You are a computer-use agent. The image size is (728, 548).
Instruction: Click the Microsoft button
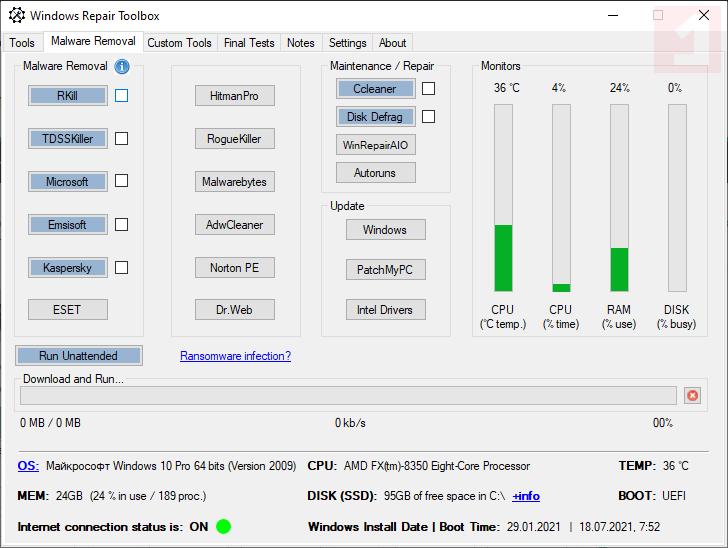(68, 182)
